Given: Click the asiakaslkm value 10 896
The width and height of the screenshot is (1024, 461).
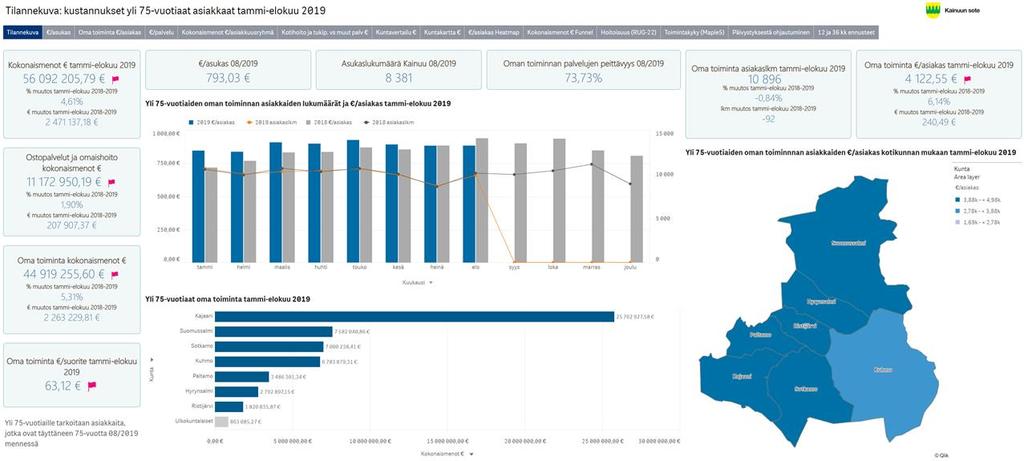Looking at the screenshot, I should tap(765, 78).
